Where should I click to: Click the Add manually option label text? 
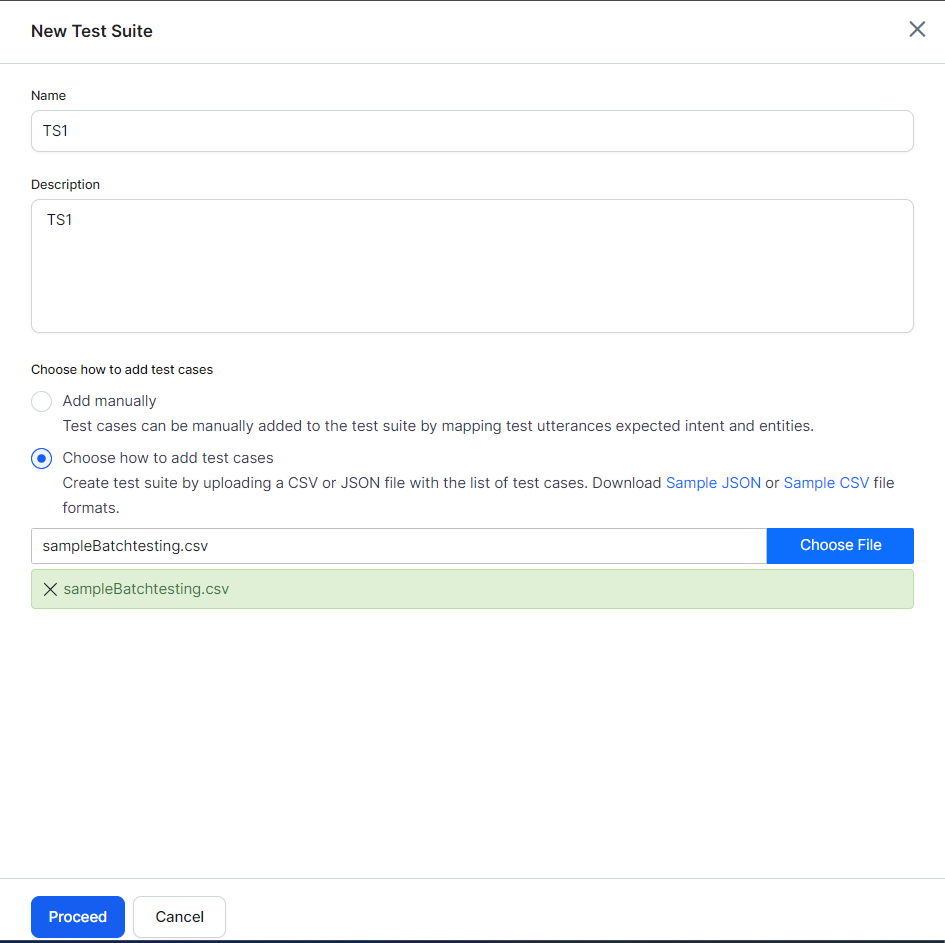point(109,401)
